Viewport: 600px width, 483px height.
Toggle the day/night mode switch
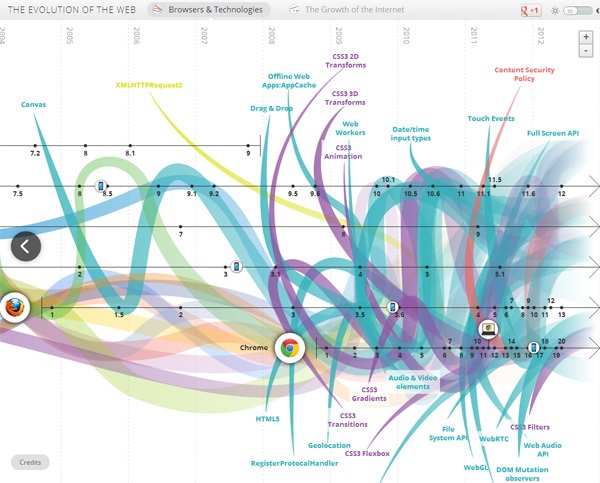[x=577, y=11]
